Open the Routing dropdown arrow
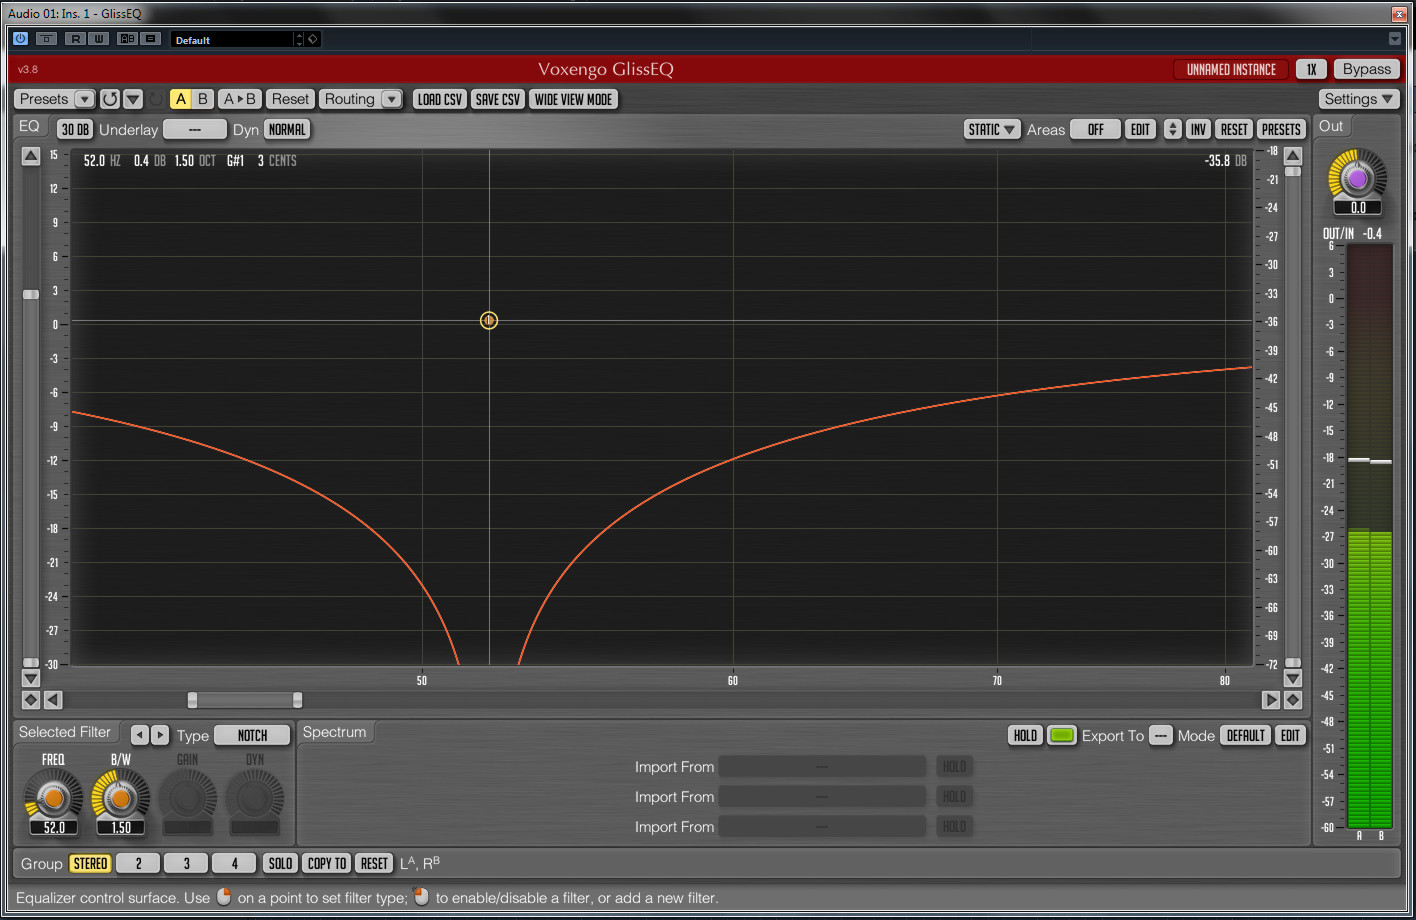The height and width of the screenshot is (920, 1416). 392,99
